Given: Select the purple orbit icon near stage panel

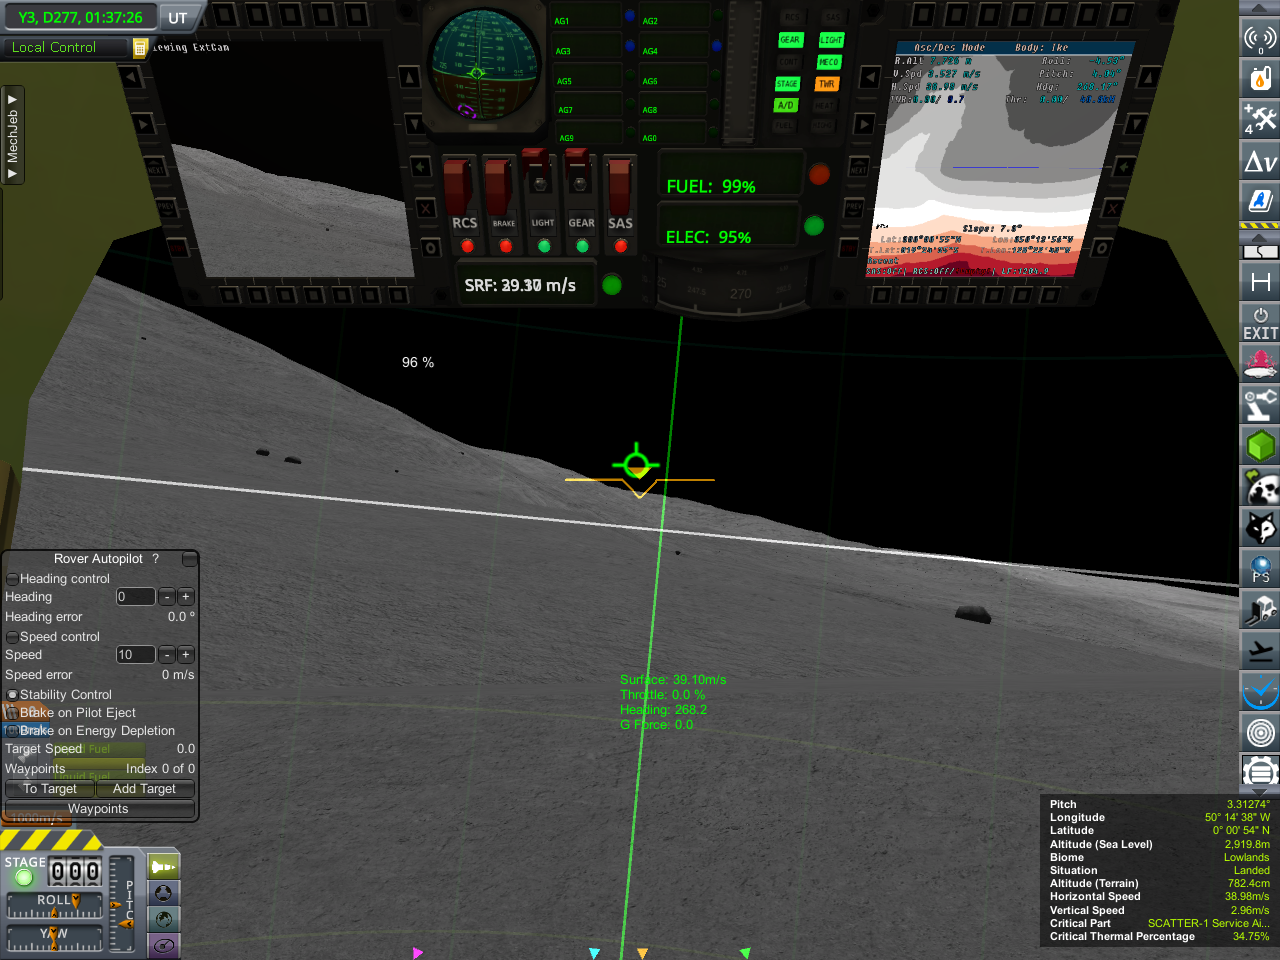Looking at the screenshot, I should 164,945.
